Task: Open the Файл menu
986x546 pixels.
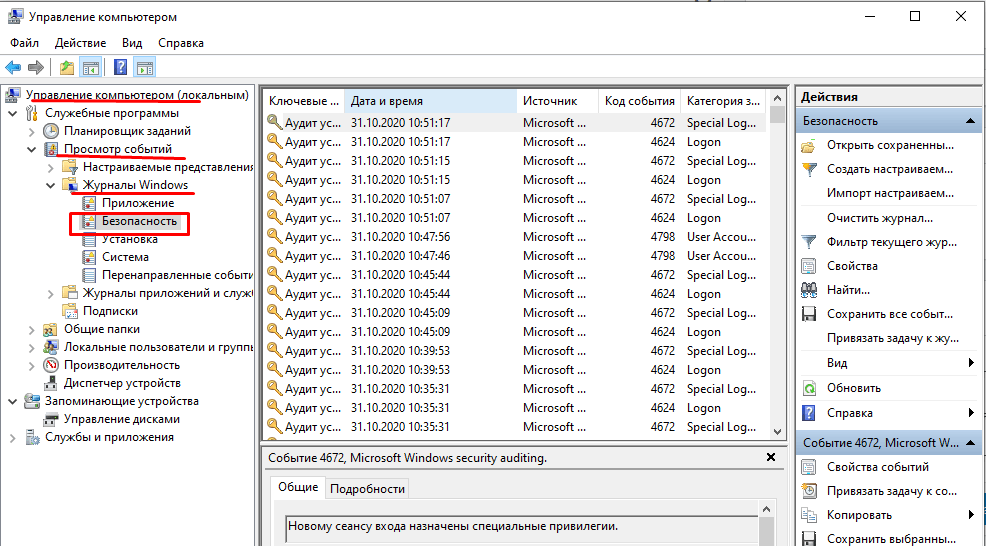Action: [25, 43]
